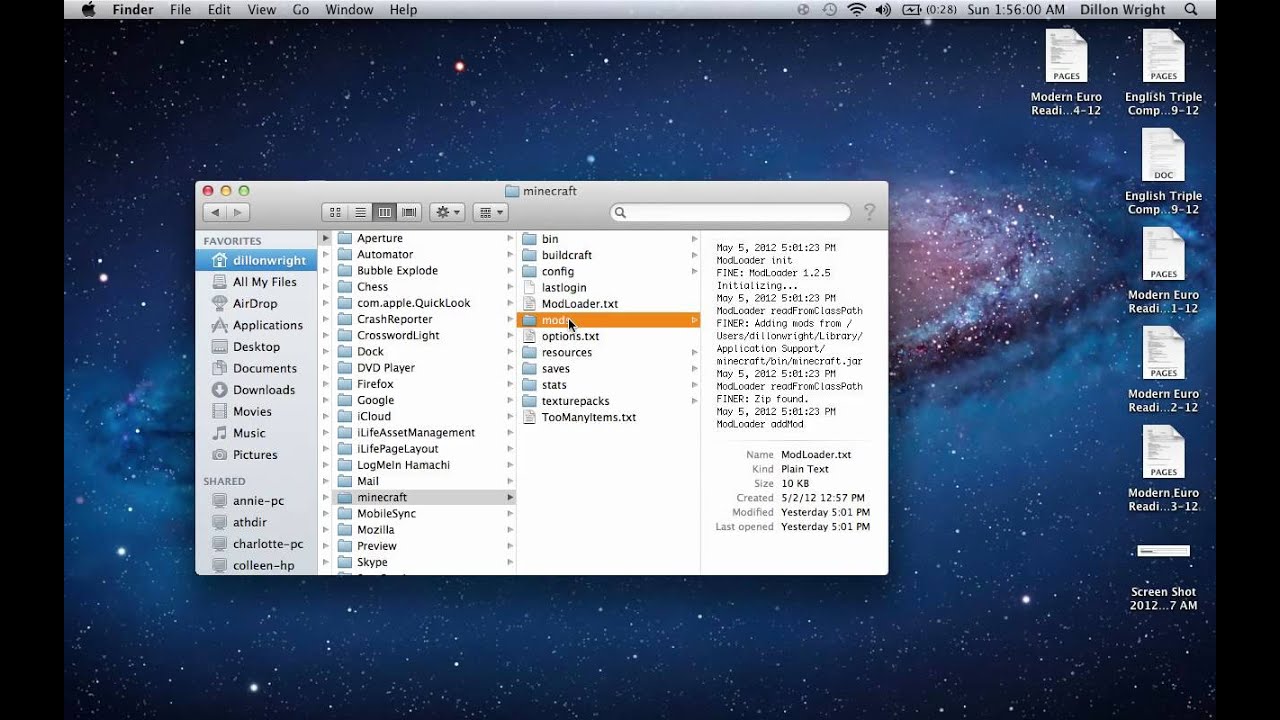This screenshot has width=1280, height=720.
Task: Select the highlighted mods folder
Action: point(608,320)
